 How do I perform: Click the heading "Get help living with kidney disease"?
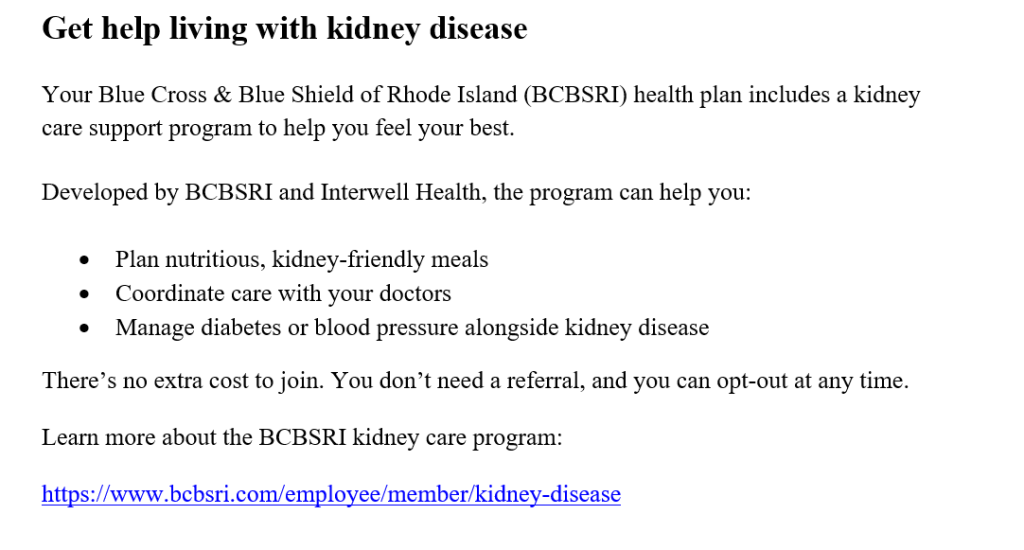(284, 29)
